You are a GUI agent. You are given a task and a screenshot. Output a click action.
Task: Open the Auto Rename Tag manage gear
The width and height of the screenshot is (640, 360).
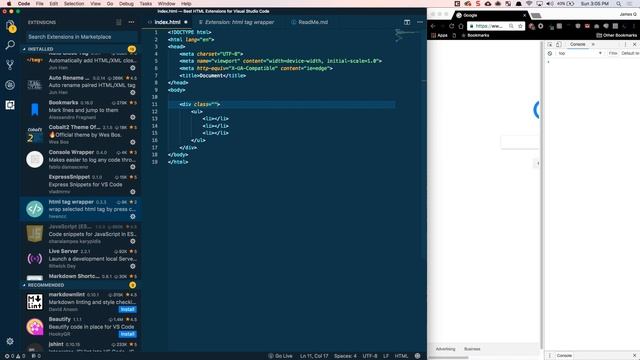133,93
